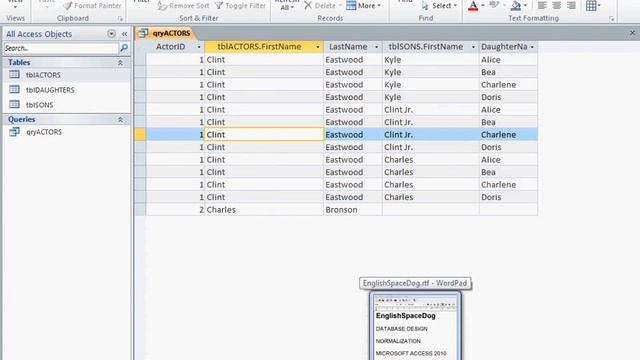
Task: Open the Select dropdown in Find group
Action: [x=439, y=6]
